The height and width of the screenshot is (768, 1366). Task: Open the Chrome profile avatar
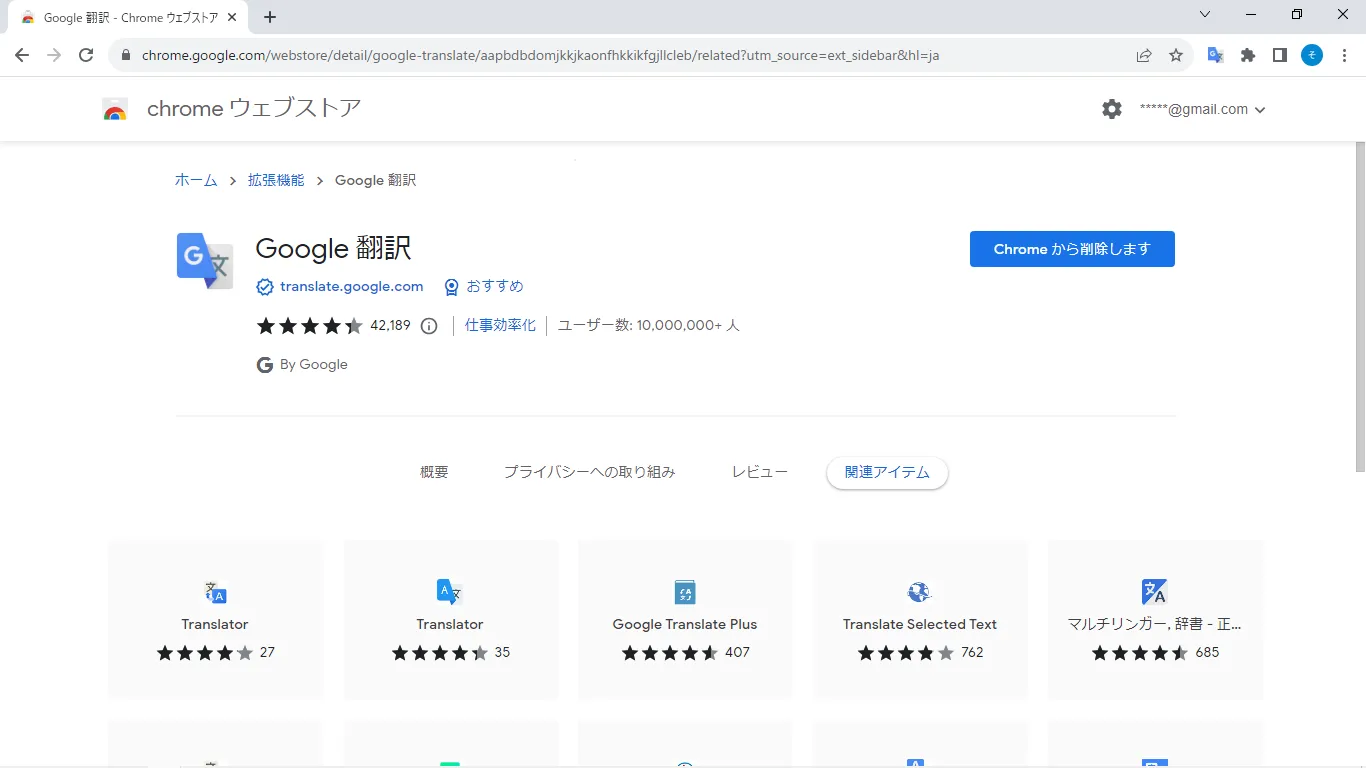(x=1312, y=55)
